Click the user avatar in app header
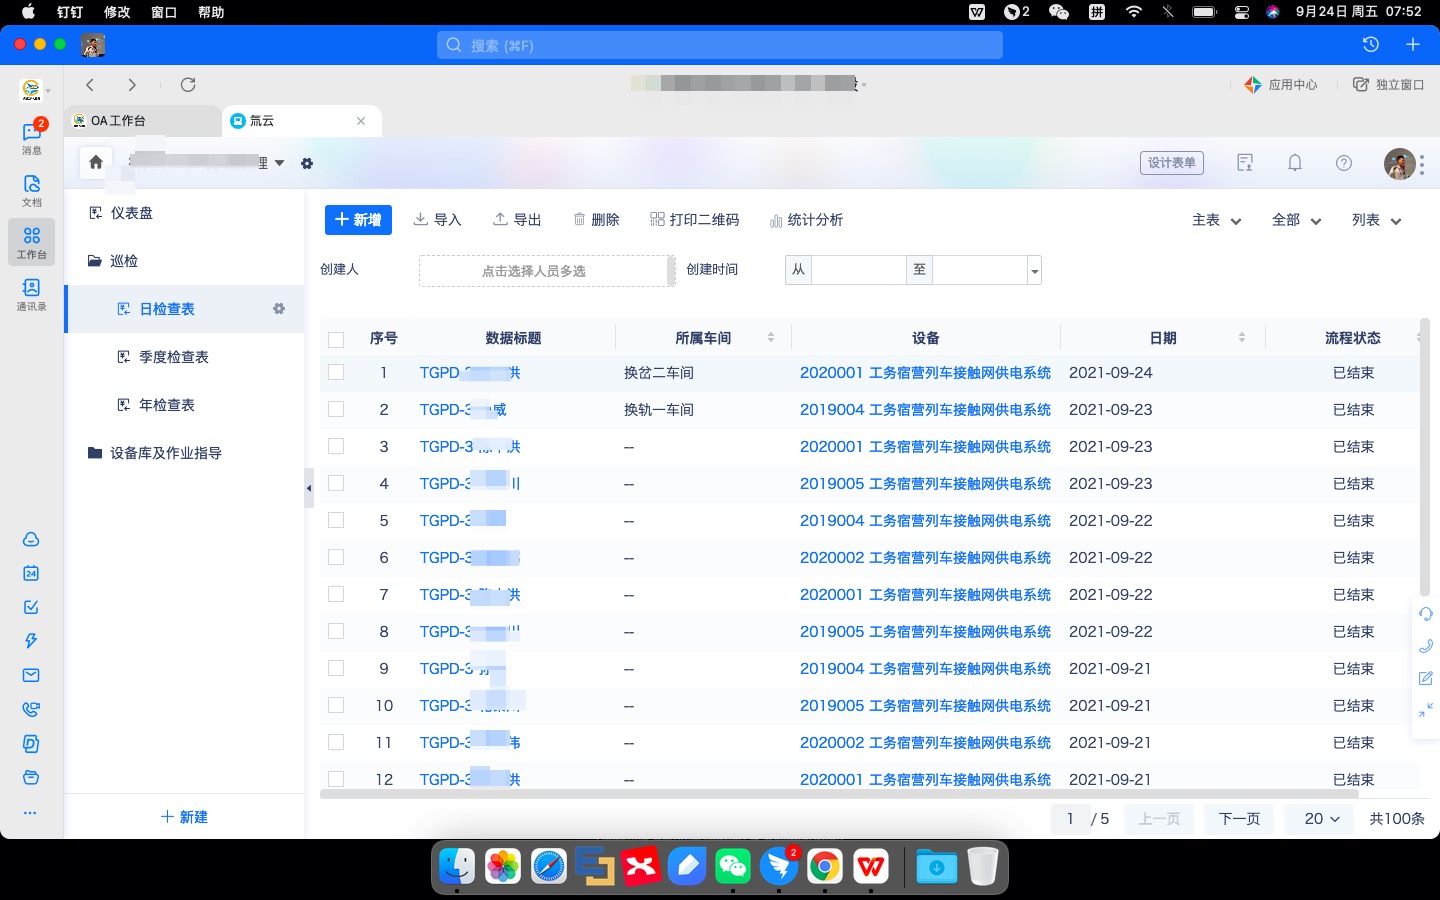This screenshot has width=1440, height=900. pos(1399,163)
